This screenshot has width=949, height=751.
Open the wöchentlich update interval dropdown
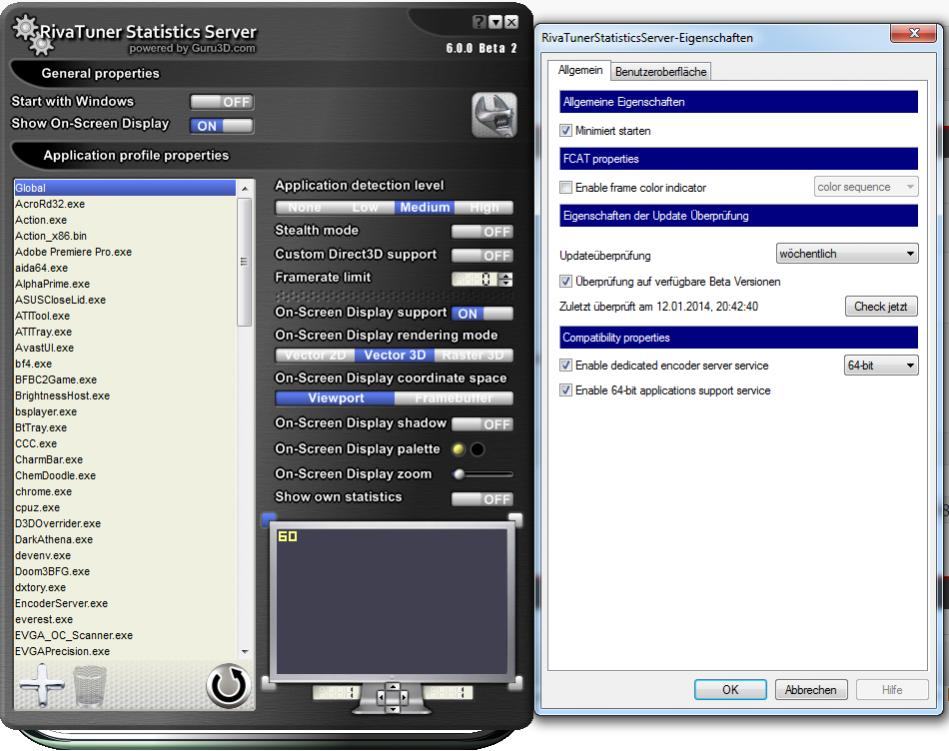(x=847, y=254)
